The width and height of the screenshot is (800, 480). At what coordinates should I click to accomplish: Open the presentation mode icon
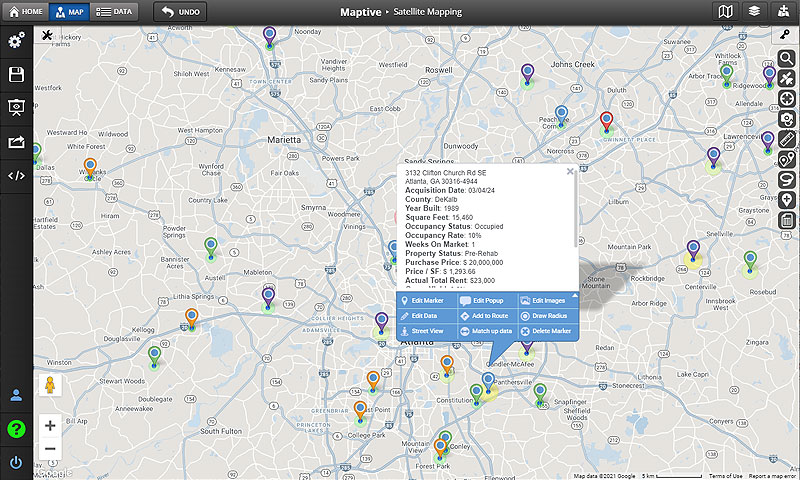point(16,108)
